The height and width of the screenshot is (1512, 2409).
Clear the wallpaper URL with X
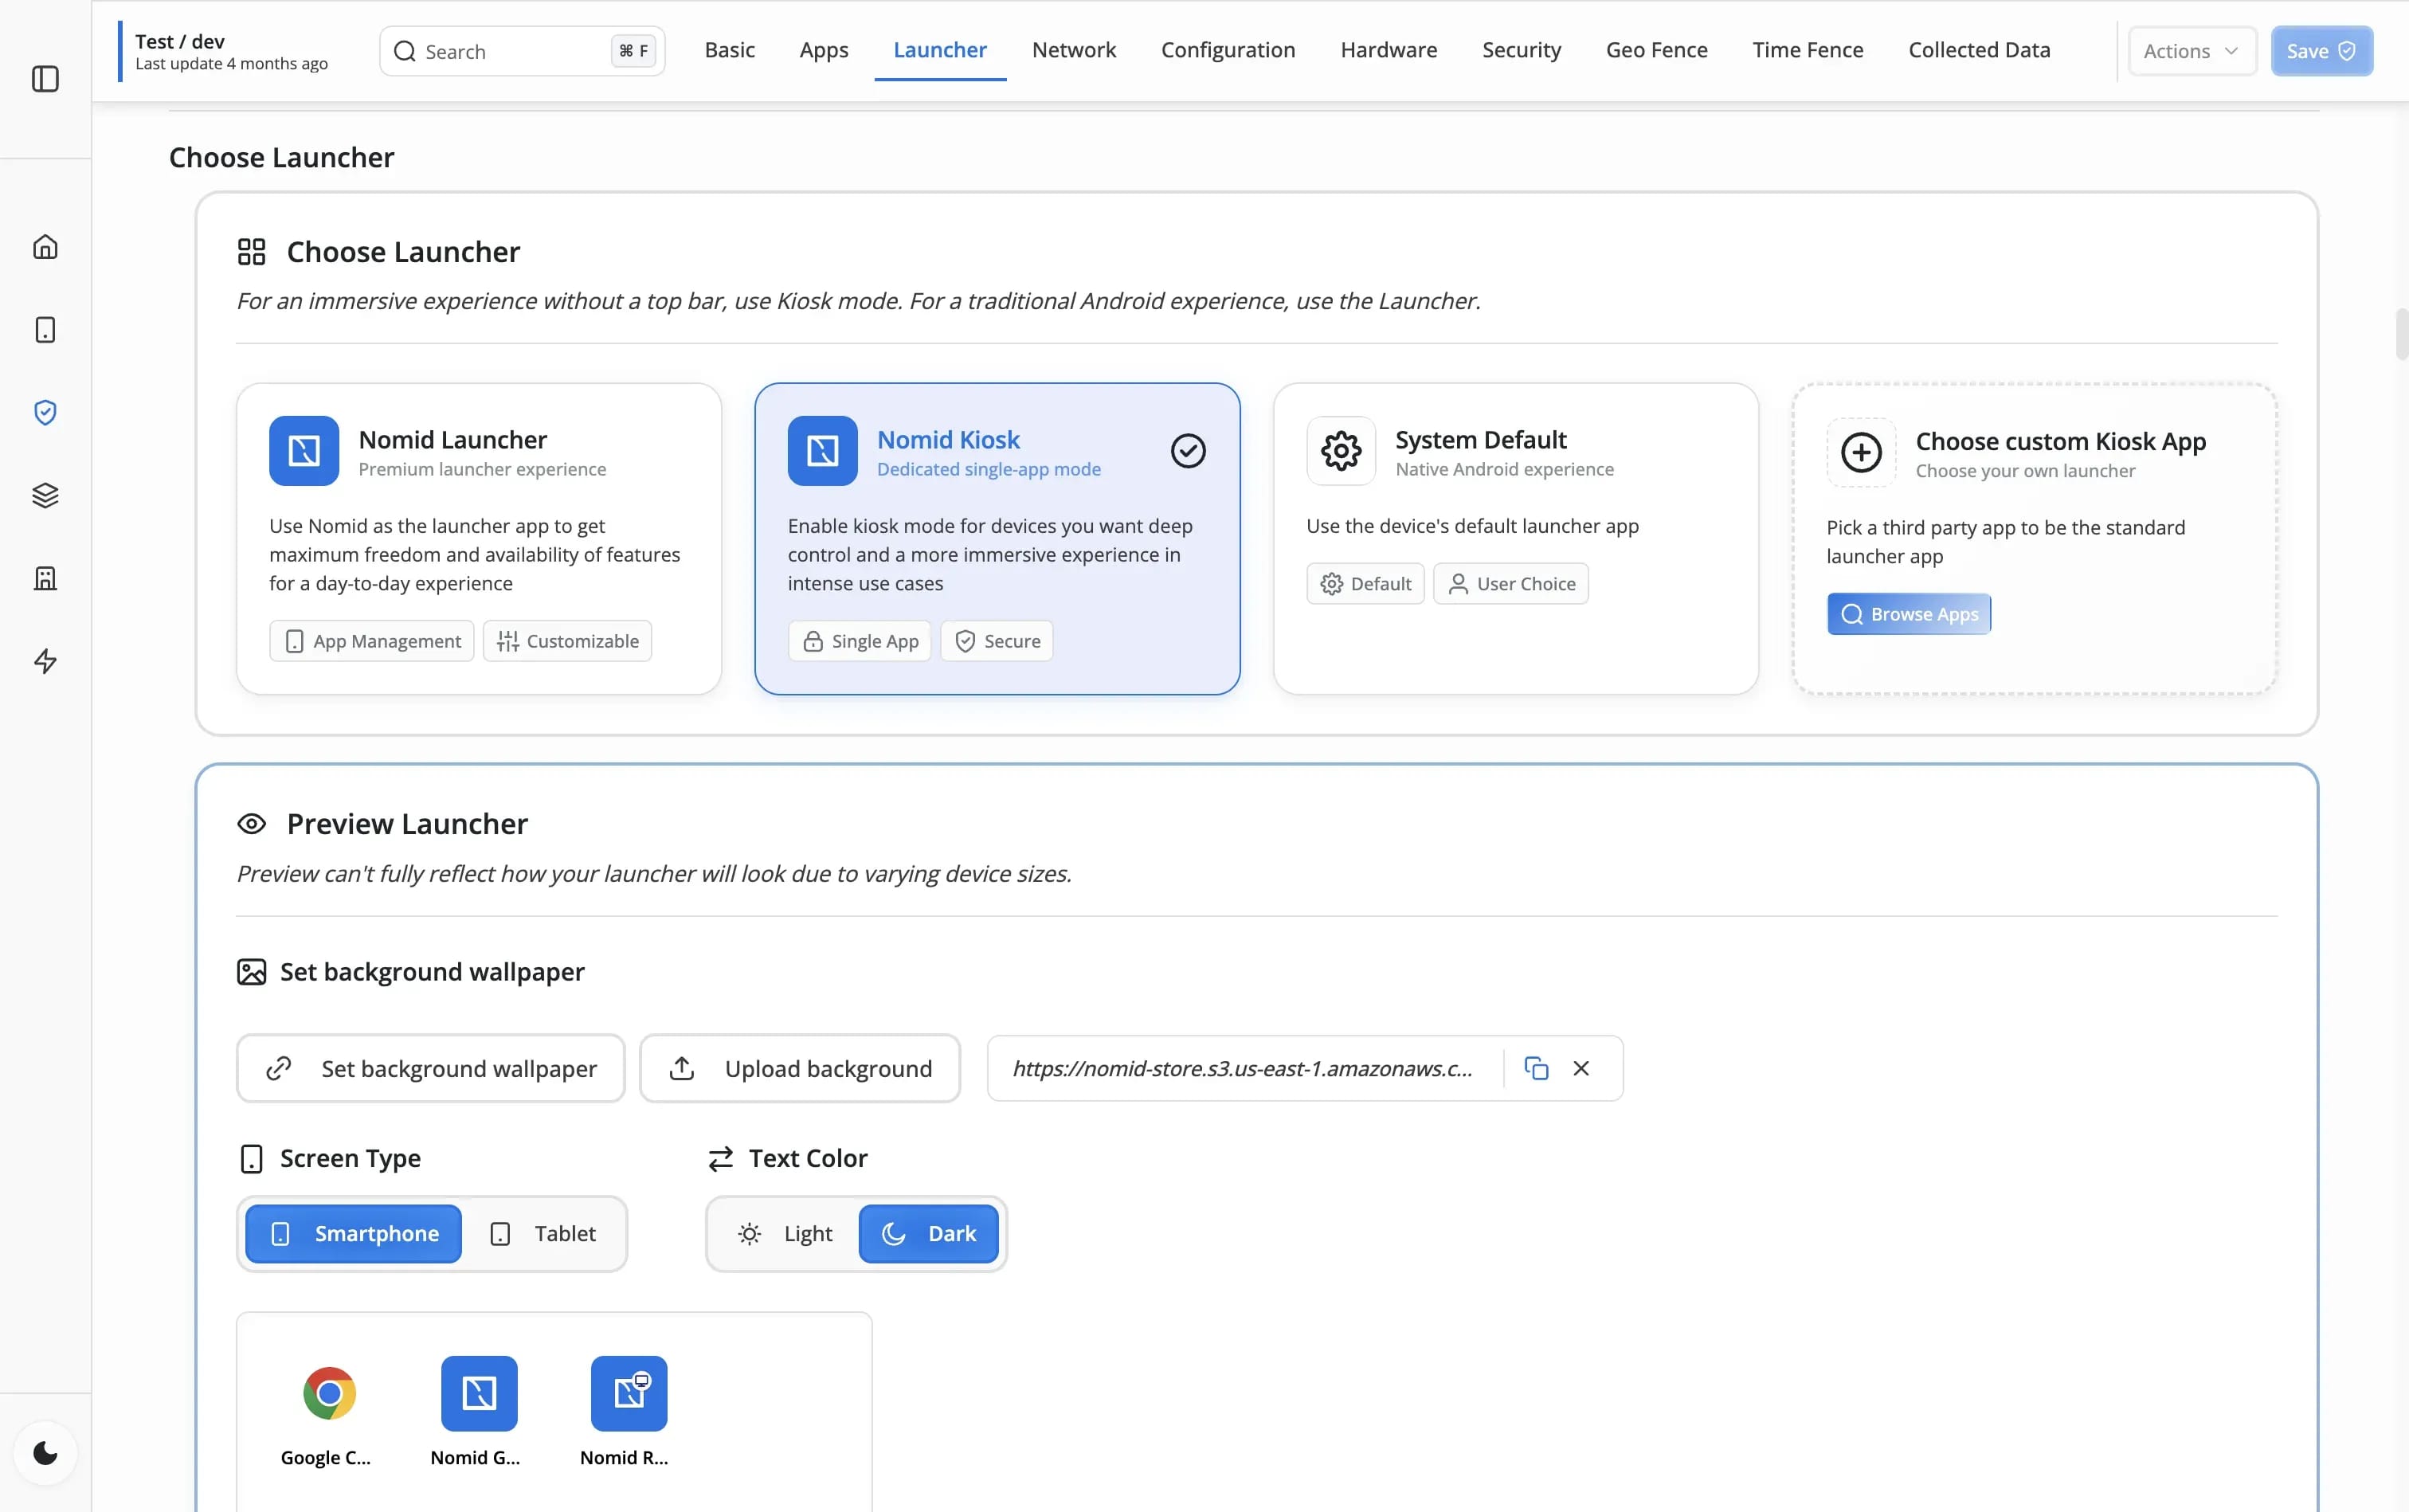tap(1581, 1068)
